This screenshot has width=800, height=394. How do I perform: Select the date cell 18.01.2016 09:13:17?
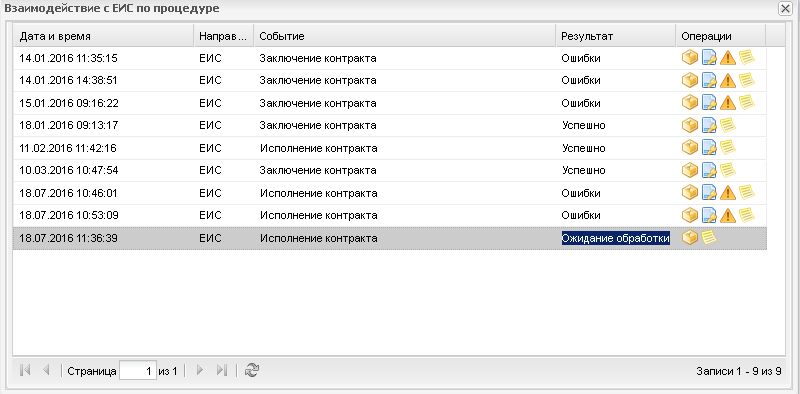68,125
